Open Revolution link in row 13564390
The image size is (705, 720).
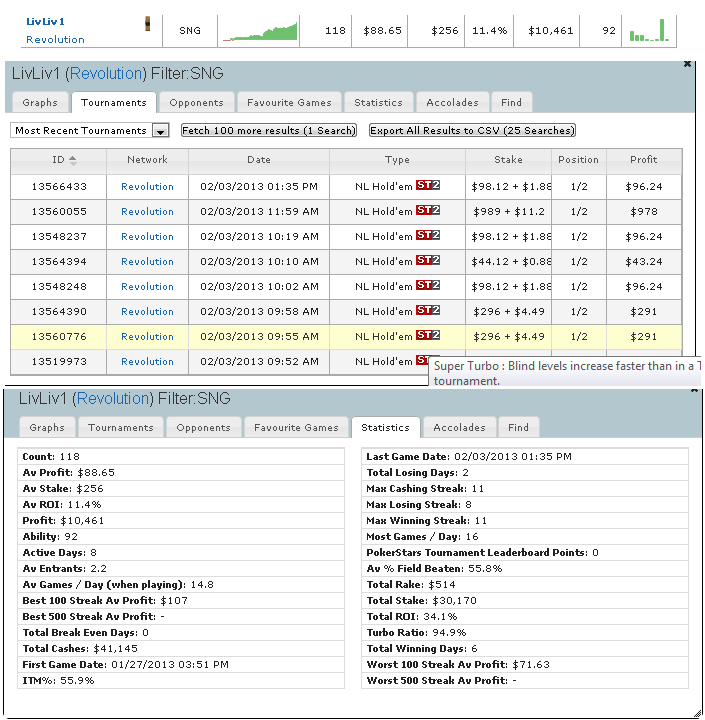pos(147,311)
